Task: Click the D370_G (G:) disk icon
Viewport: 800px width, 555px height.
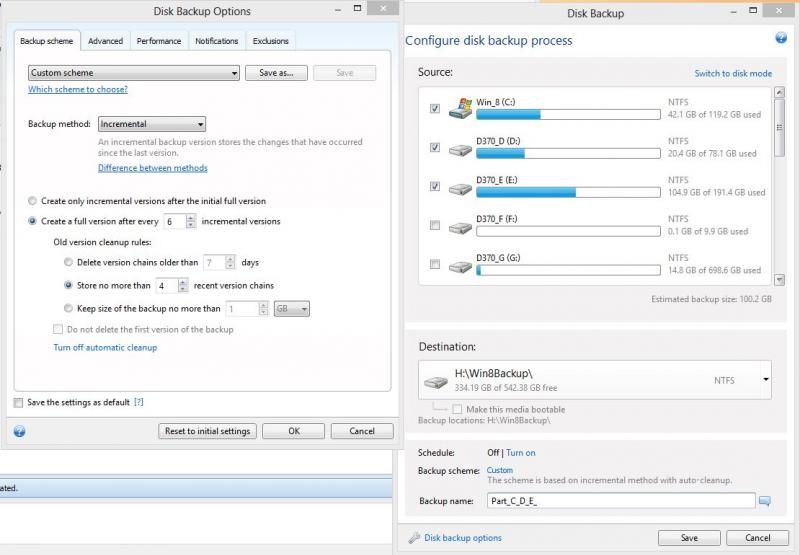Action: [460, 265]
